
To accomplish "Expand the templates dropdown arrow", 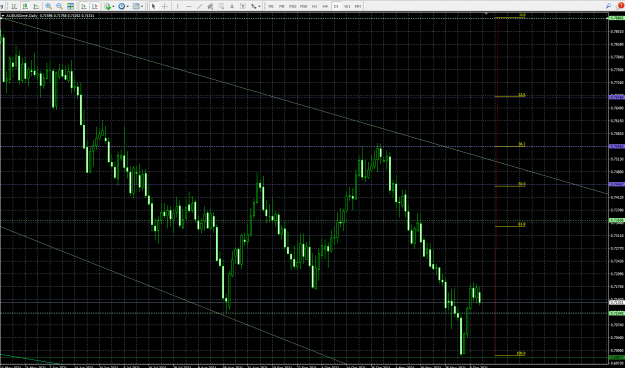I will pyautogui.click(x=142, y=6).
